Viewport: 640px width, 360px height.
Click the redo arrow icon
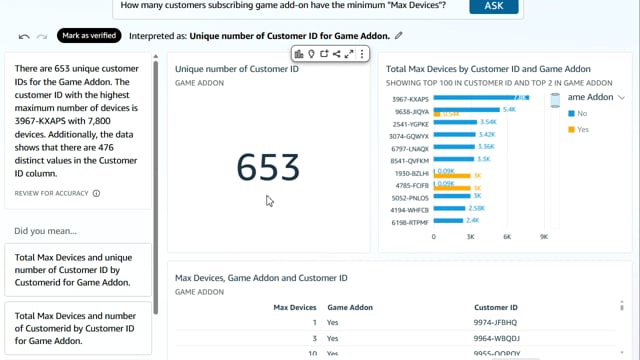pos(42,36)
